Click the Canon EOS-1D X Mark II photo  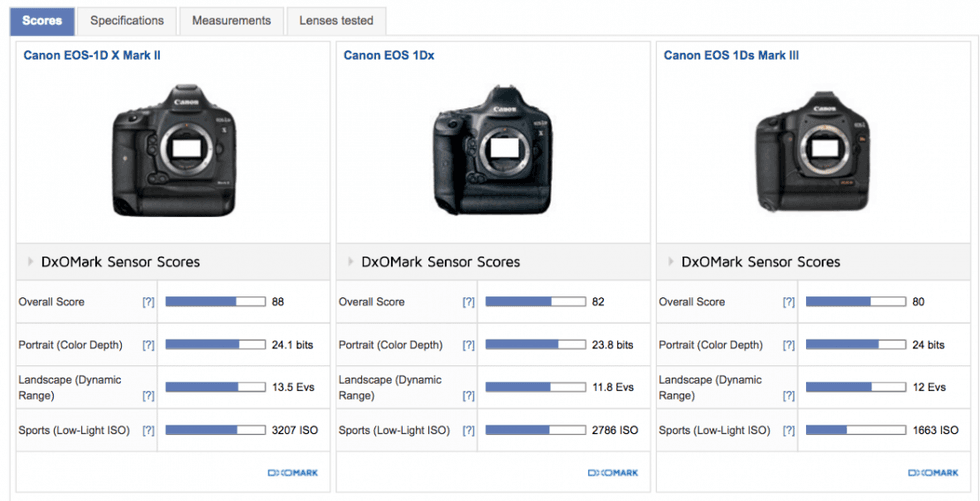(x=174, y=151)
